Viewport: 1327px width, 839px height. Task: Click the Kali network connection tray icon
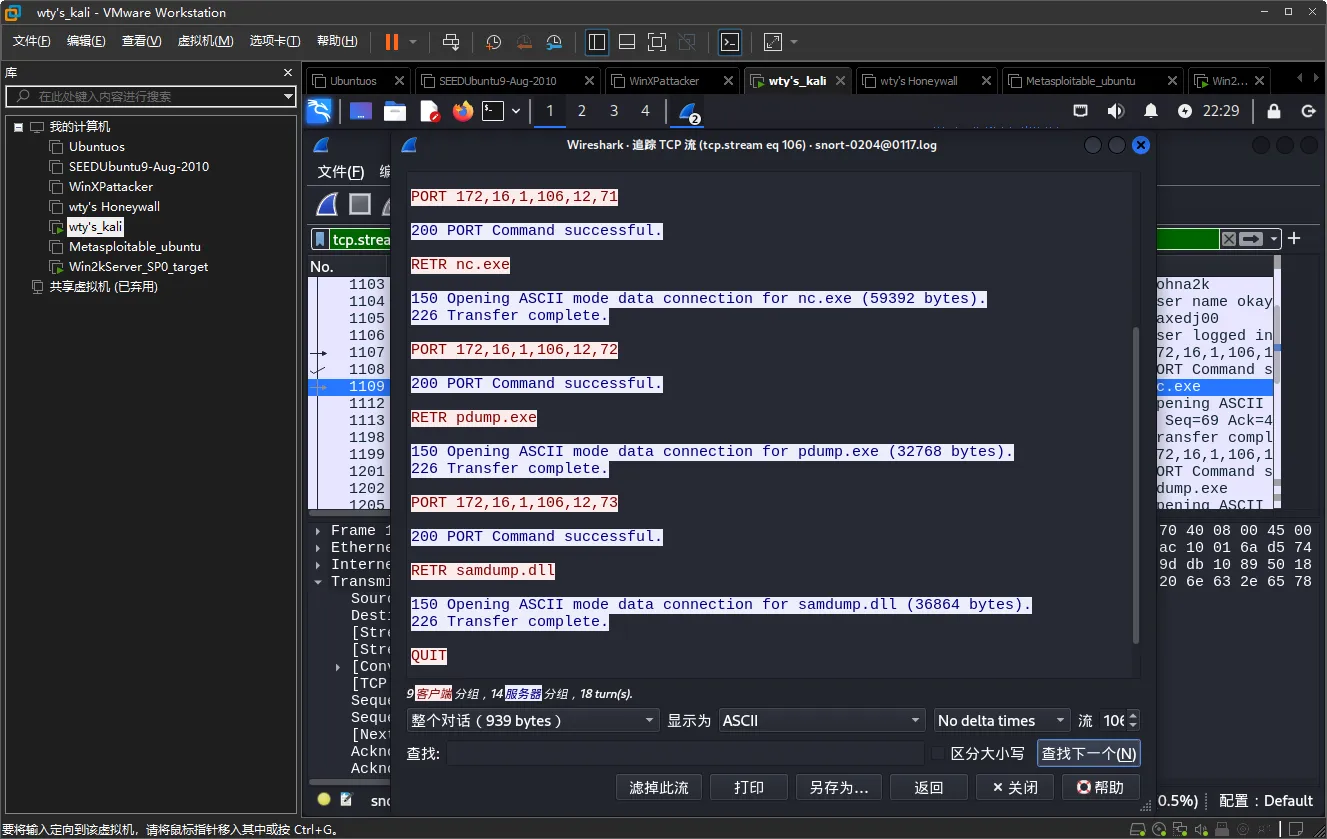1080,111
